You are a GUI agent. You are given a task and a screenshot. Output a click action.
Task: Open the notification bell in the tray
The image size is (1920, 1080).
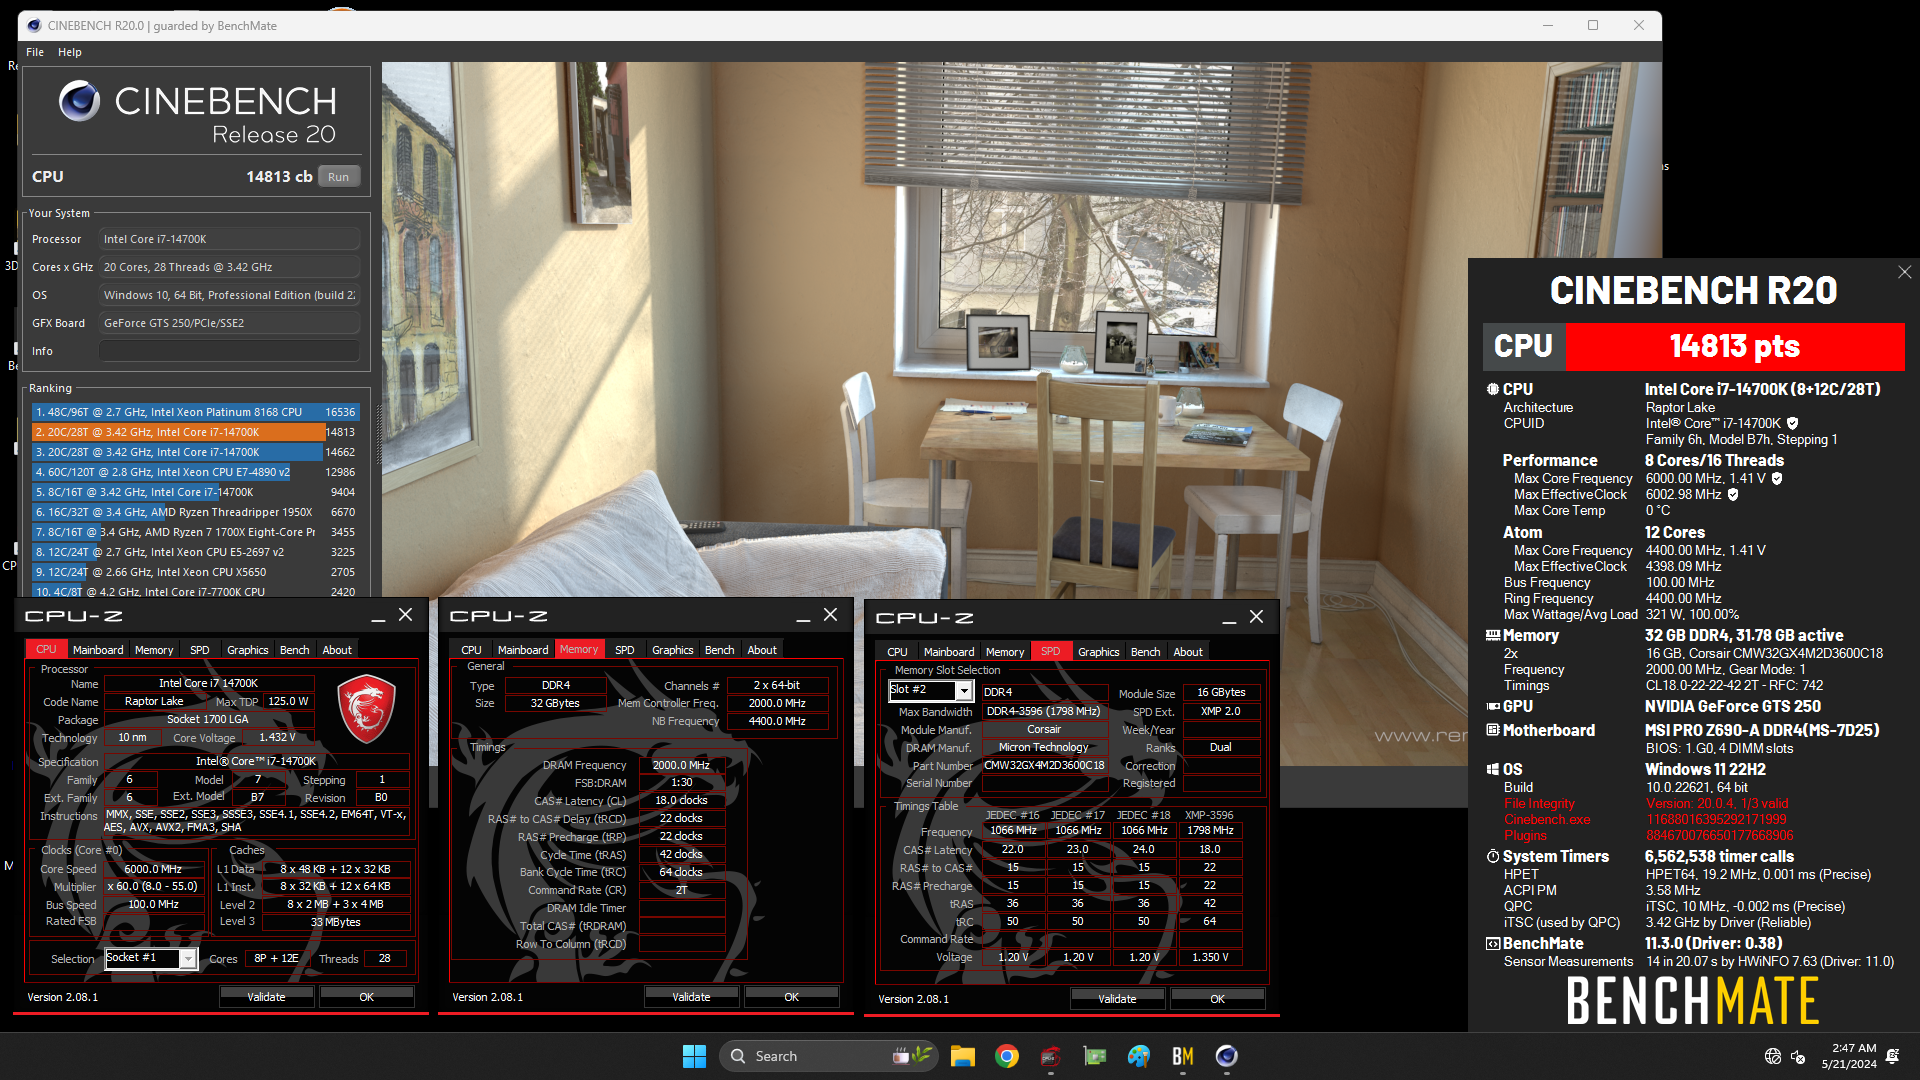click(x=1892, y=1056)
